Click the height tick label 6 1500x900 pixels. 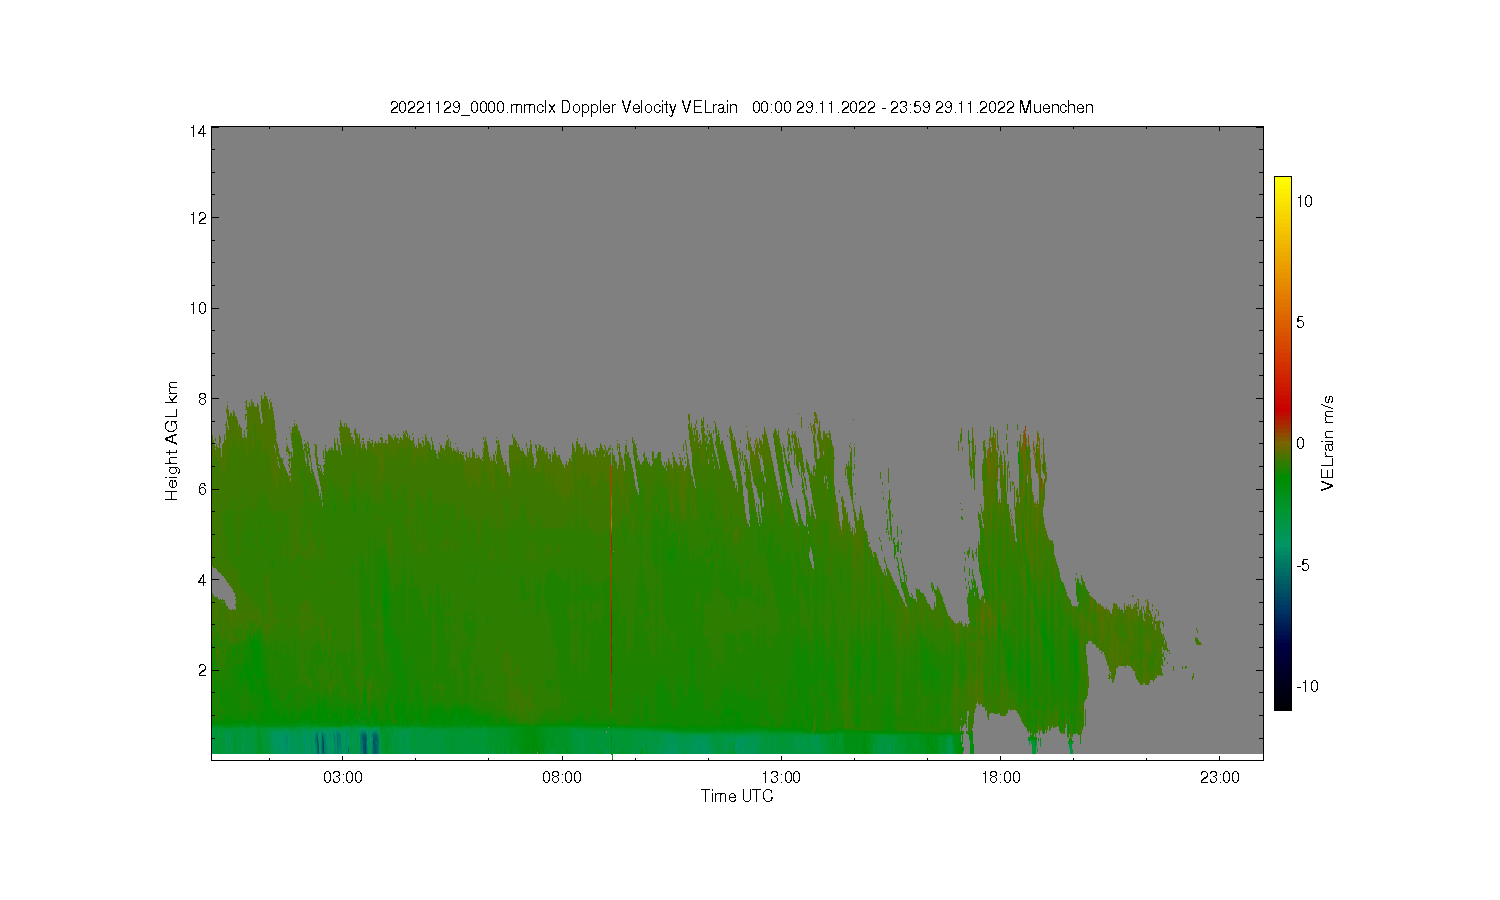click(x=202, y=489)
